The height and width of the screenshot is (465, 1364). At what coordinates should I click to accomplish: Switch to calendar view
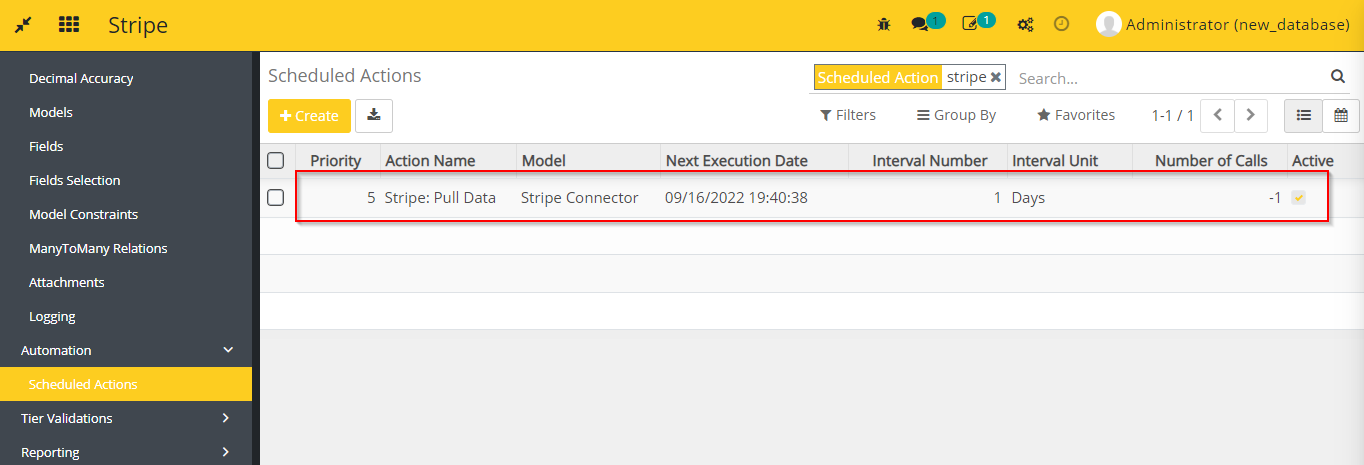1341,115
